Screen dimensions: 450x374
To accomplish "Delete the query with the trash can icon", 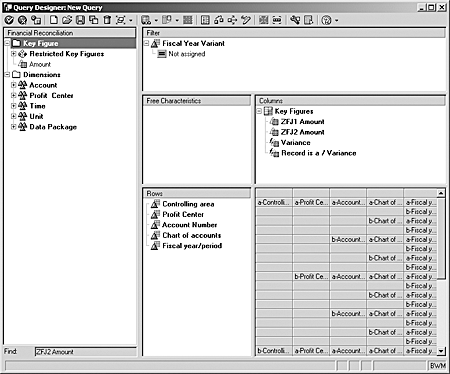I will [x=107, y=20].
